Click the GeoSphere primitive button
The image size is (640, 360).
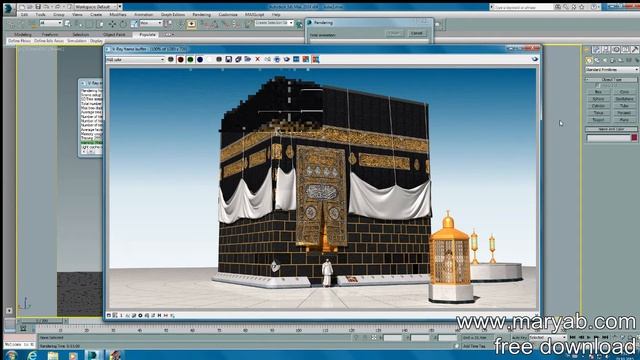[624, 99]
